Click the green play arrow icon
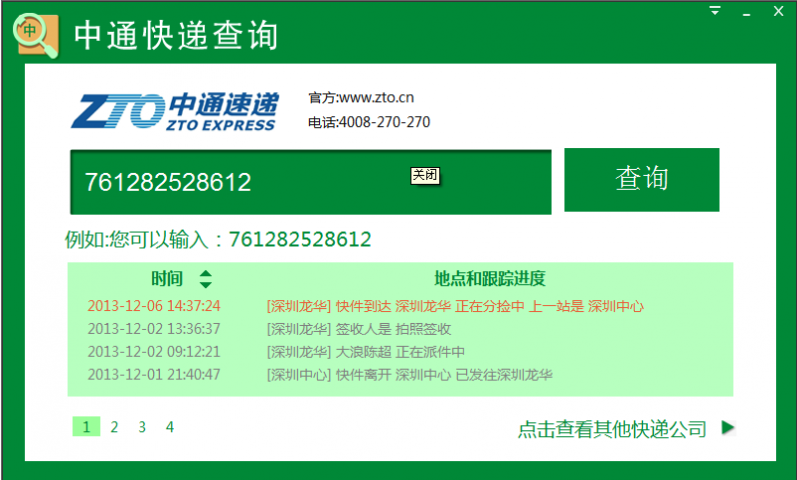Image resolution: width=797 pixels, height=480 pixels. (728, 428)
